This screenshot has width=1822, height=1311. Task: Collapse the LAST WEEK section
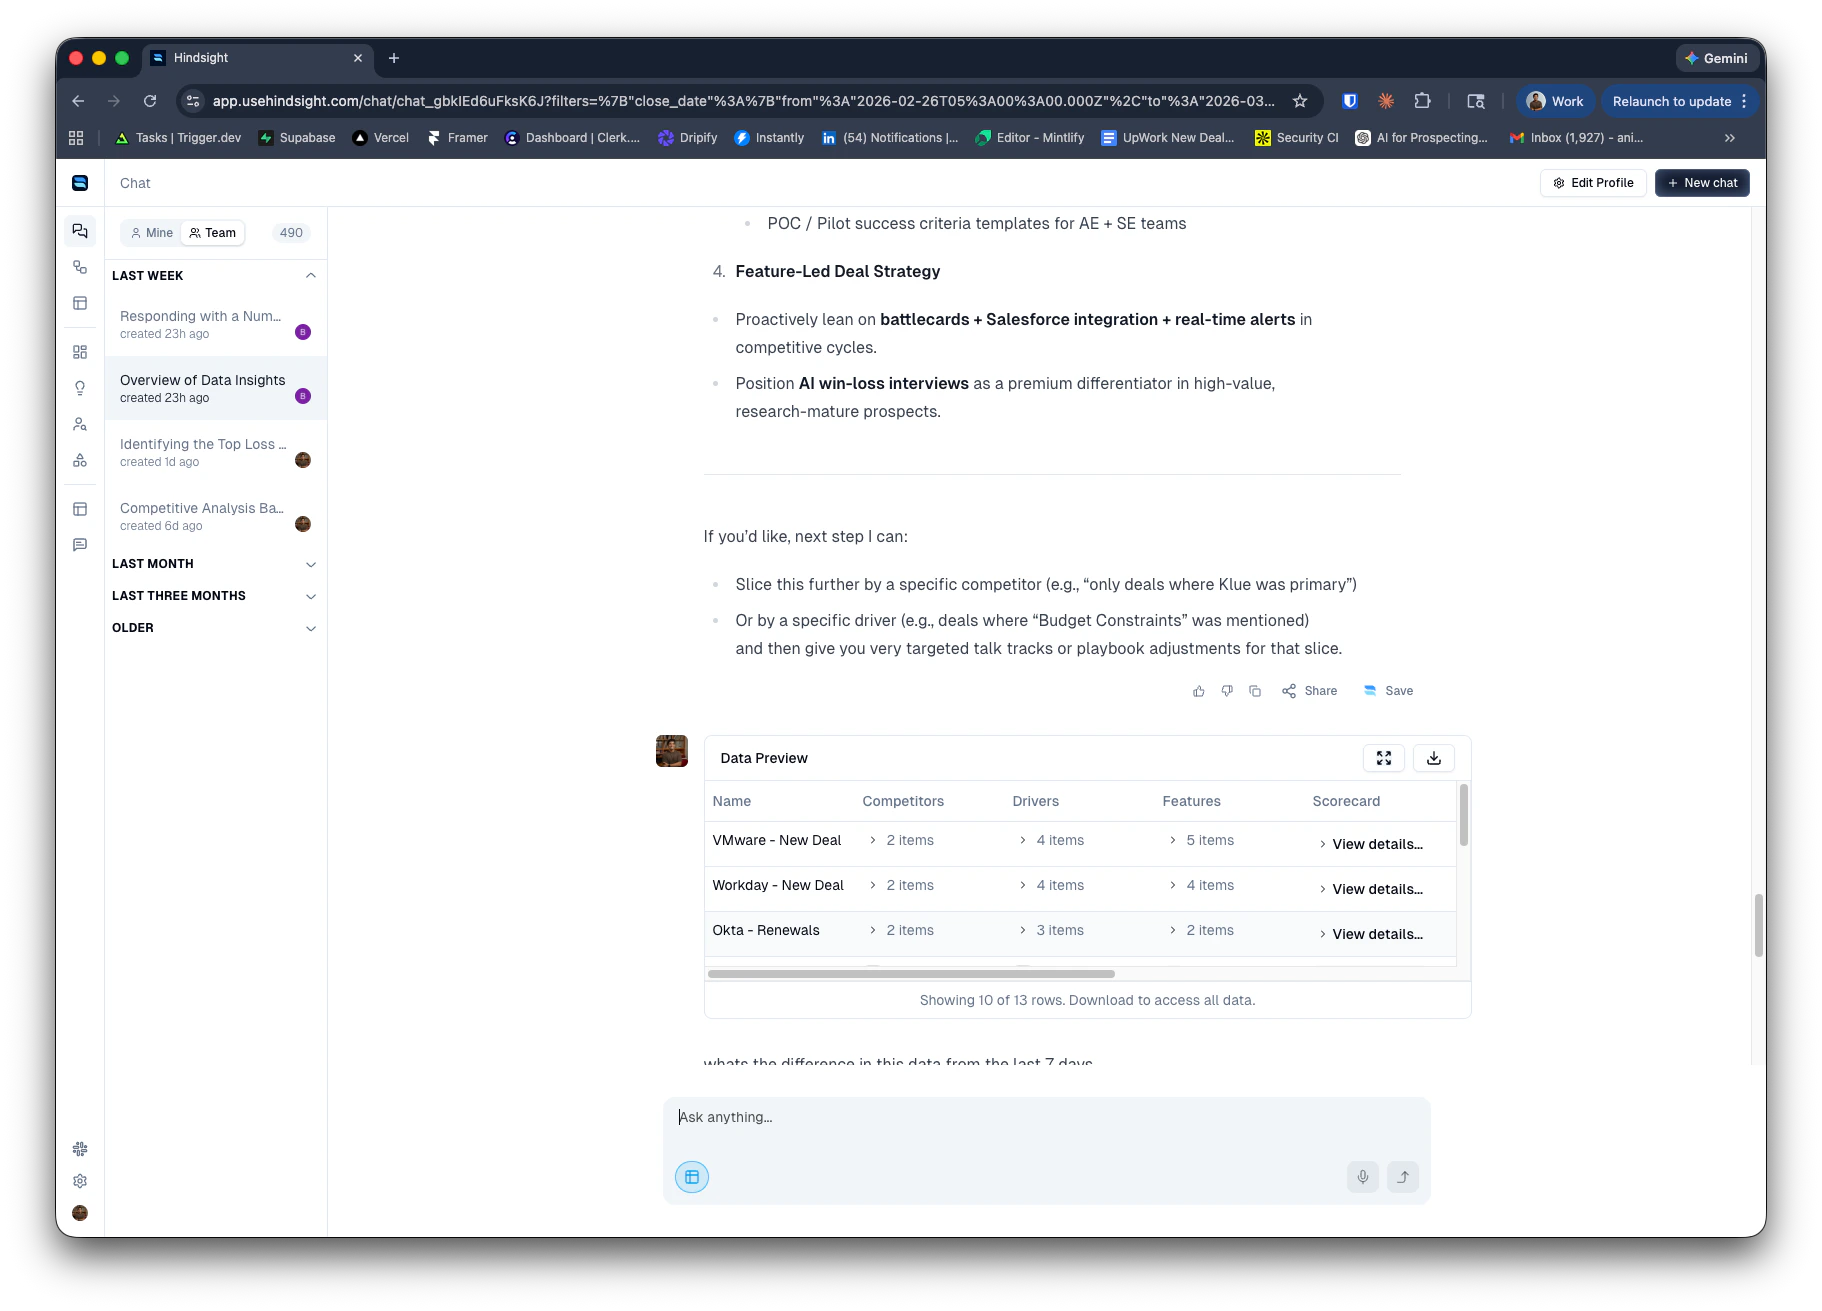pos(311,276)
